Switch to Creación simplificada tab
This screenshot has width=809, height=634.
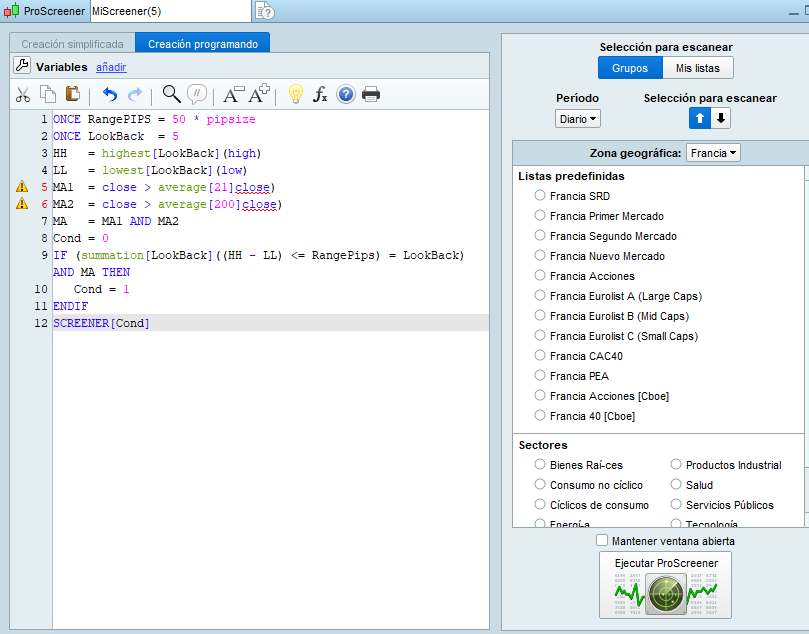tap(72, 44)
